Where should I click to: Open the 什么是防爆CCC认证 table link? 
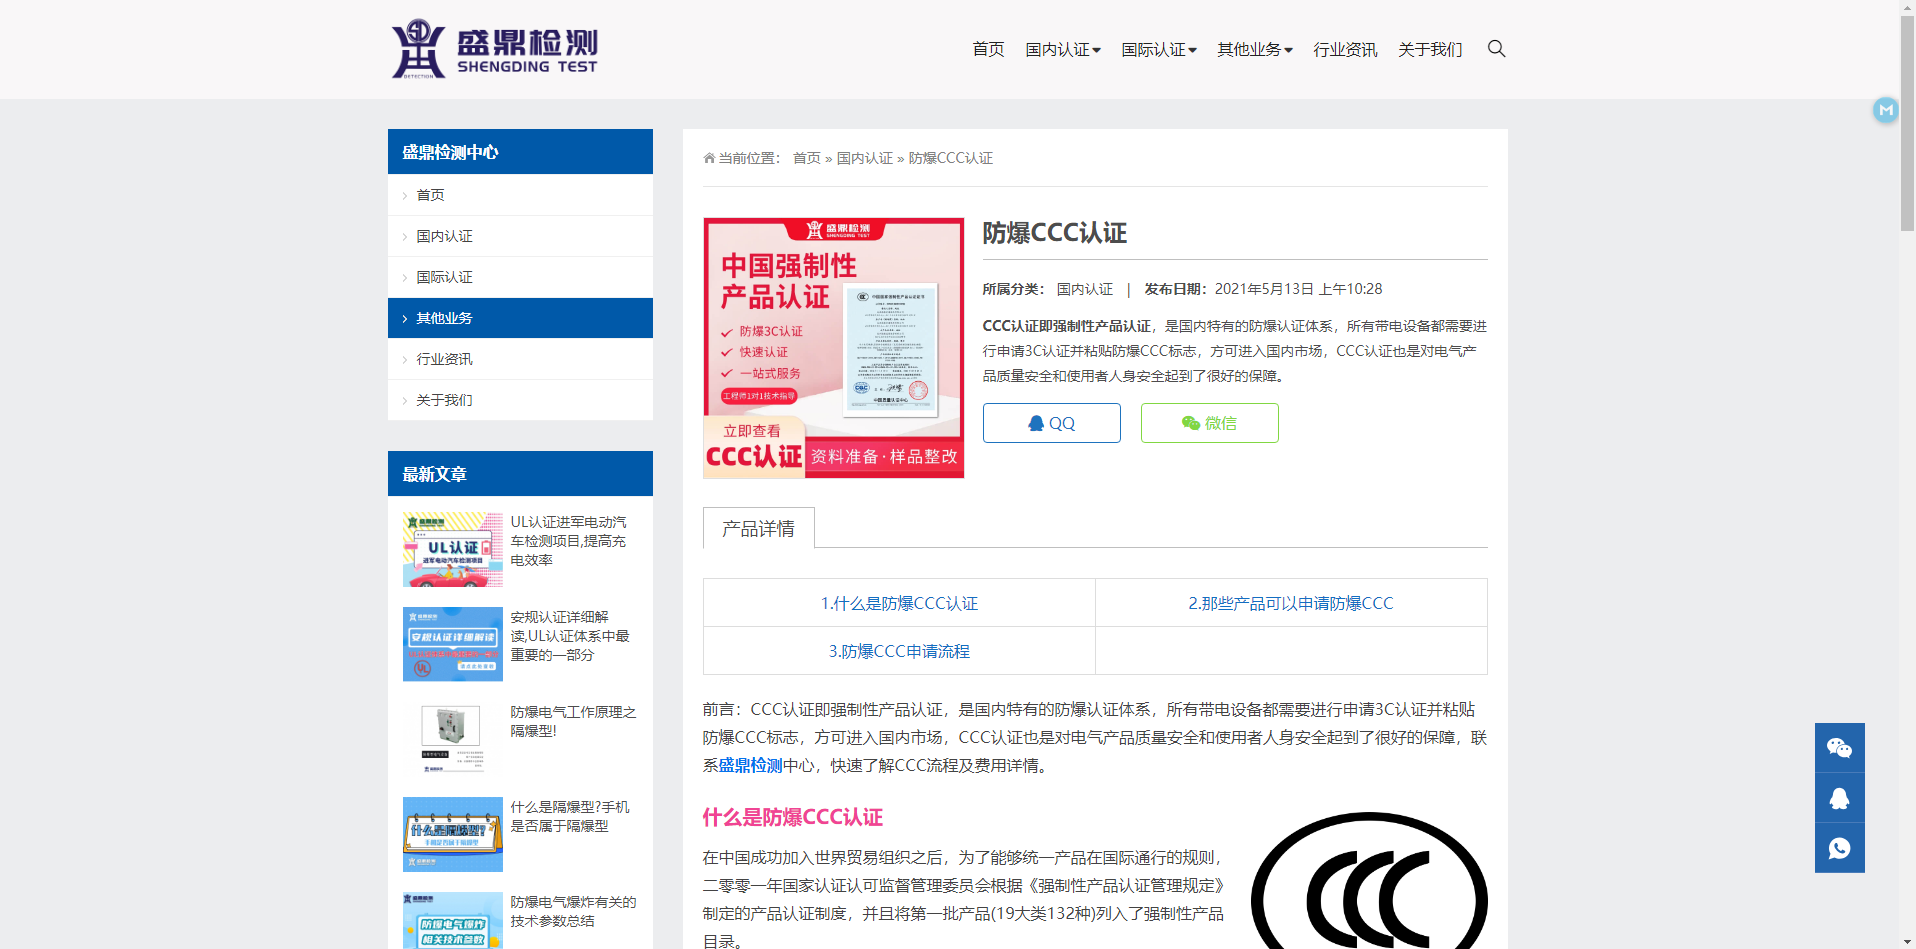(898, 603)
